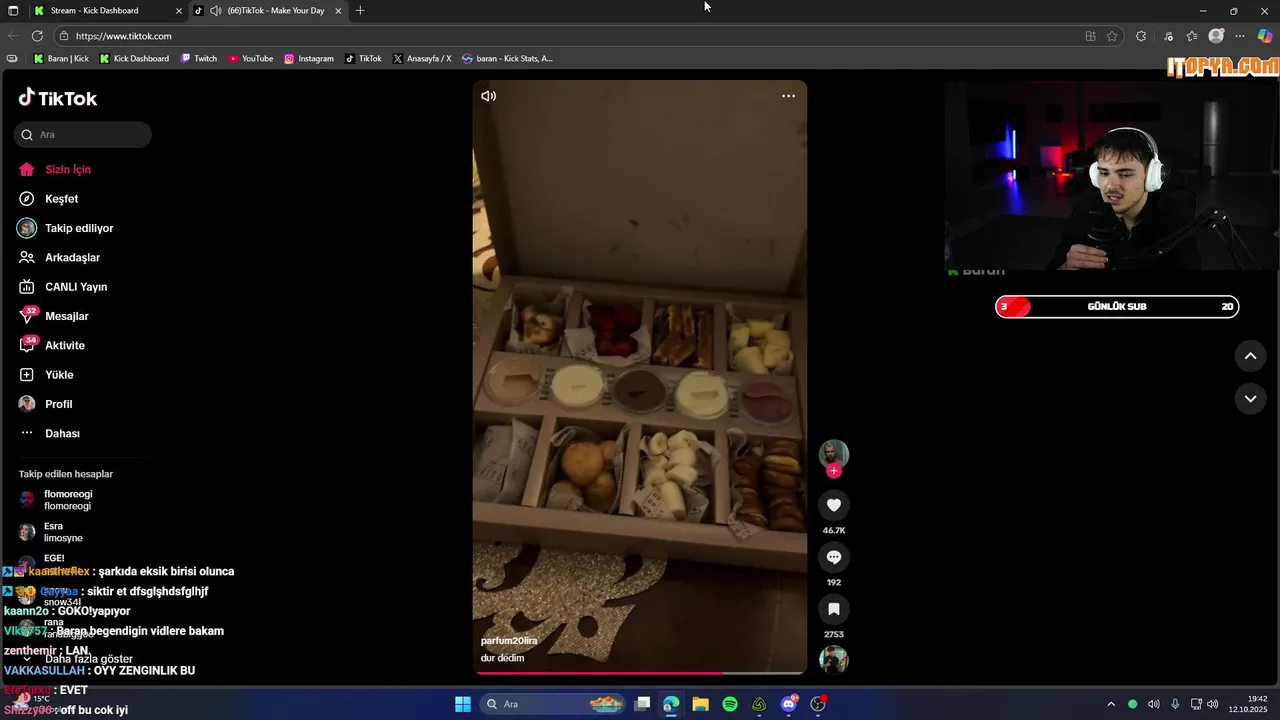Image resolution: width=1280 pixels, height=720 pixels.
Task: Open Baran | Kick bookmark
Action: (x=61, y=59)
